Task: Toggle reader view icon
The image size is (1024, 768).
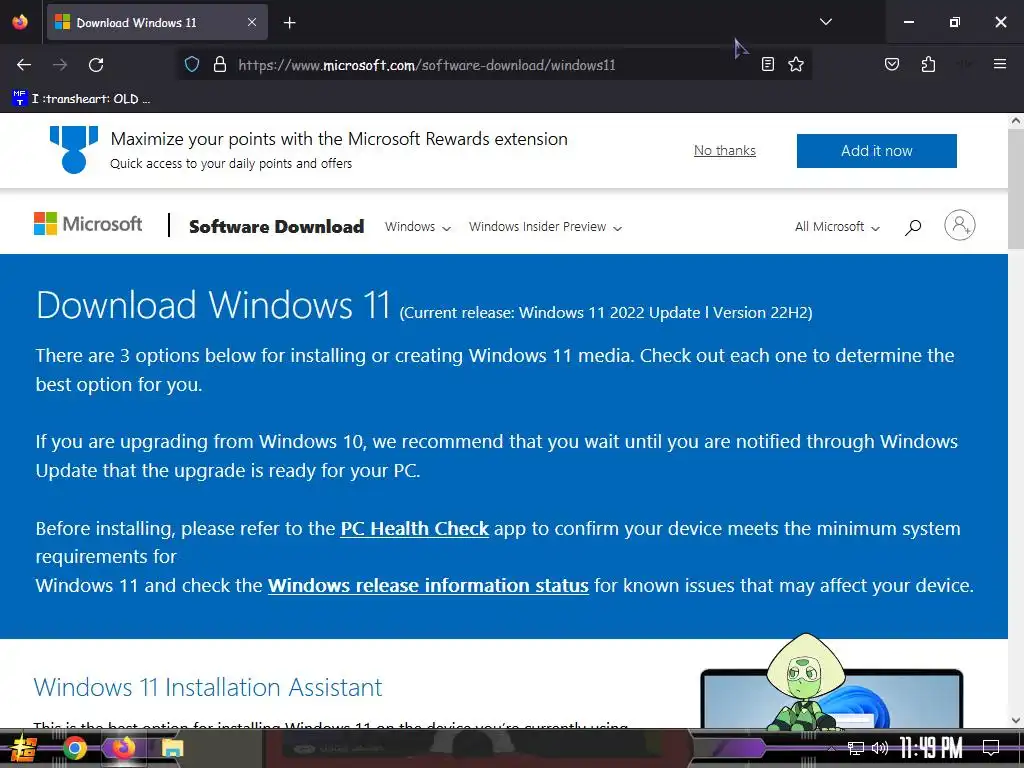Action: pyautogui.click(x=768, y=64)
